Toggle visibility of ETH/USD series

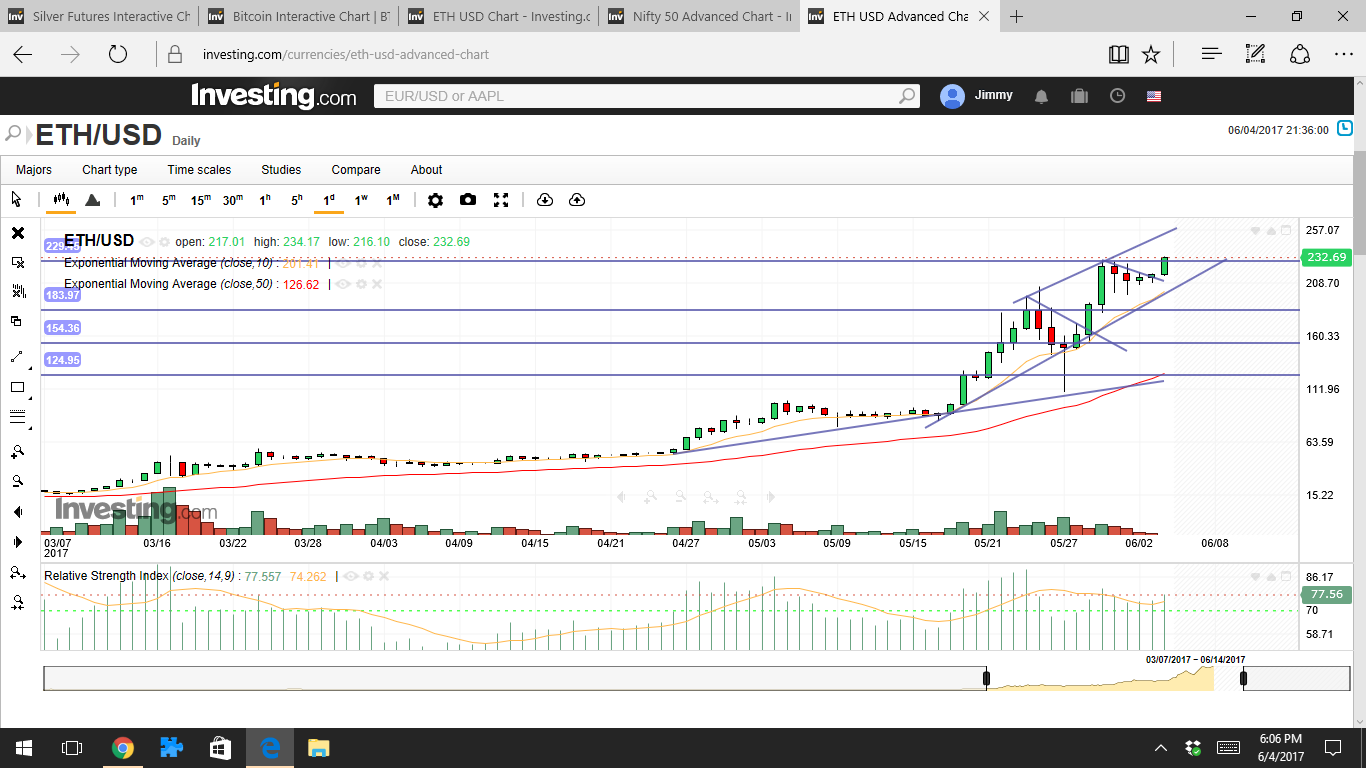pyautogui.click(x=147, y=242)
